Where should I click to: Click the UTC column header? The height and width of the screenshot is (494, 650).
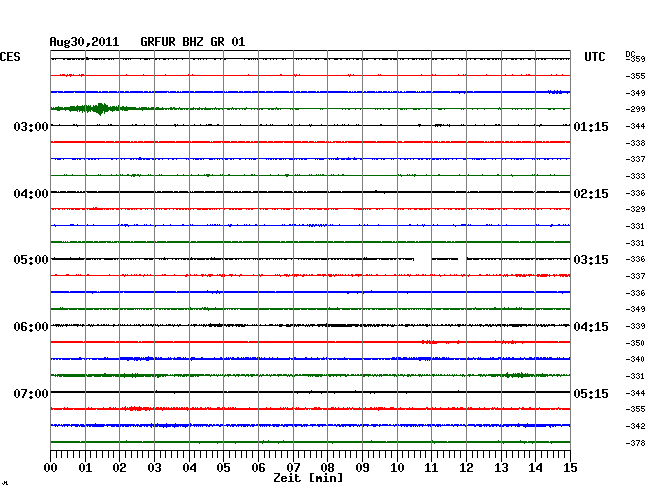[x=594, y=57]
